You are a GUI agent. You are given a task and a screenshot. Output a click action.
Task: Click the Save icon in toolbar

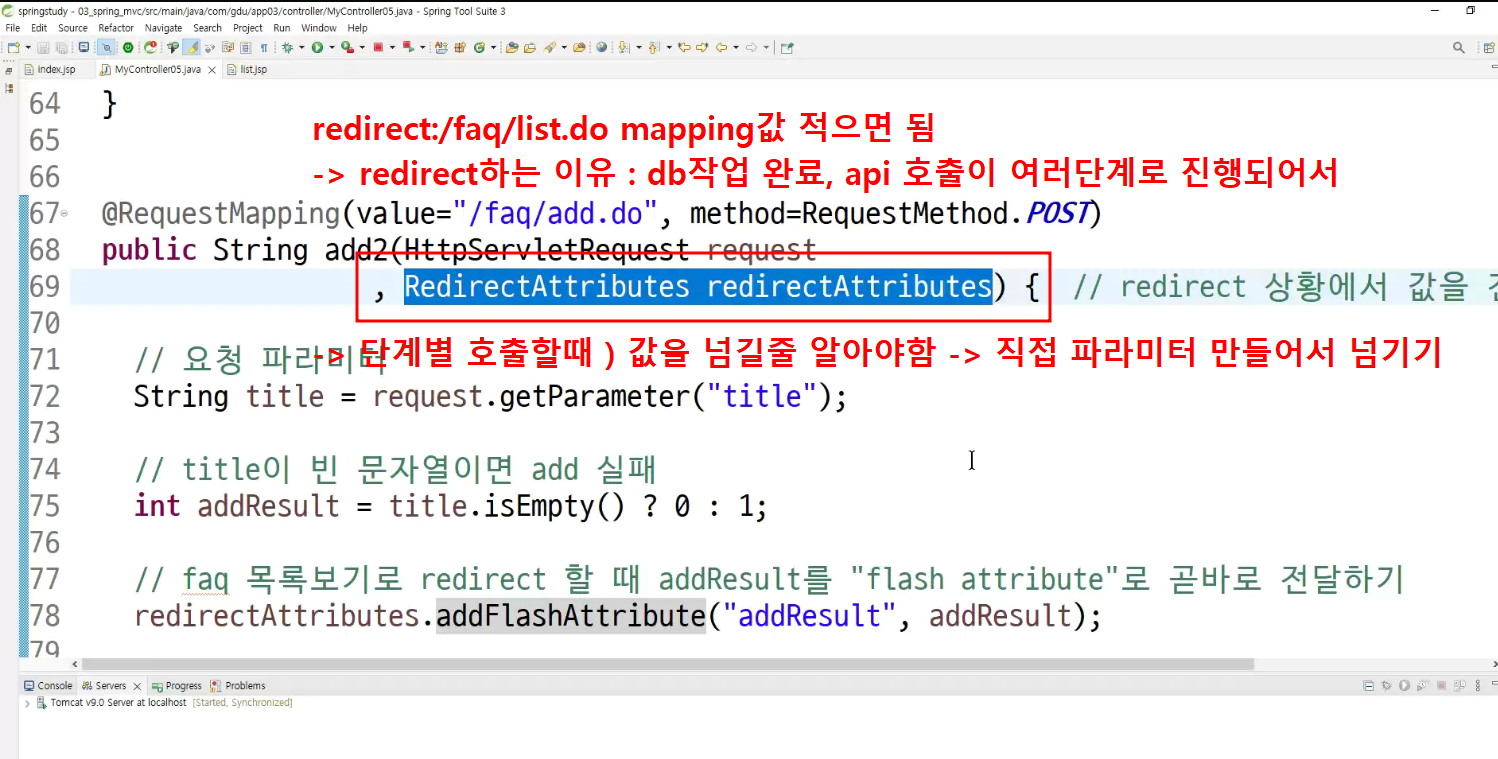(43, 47)
